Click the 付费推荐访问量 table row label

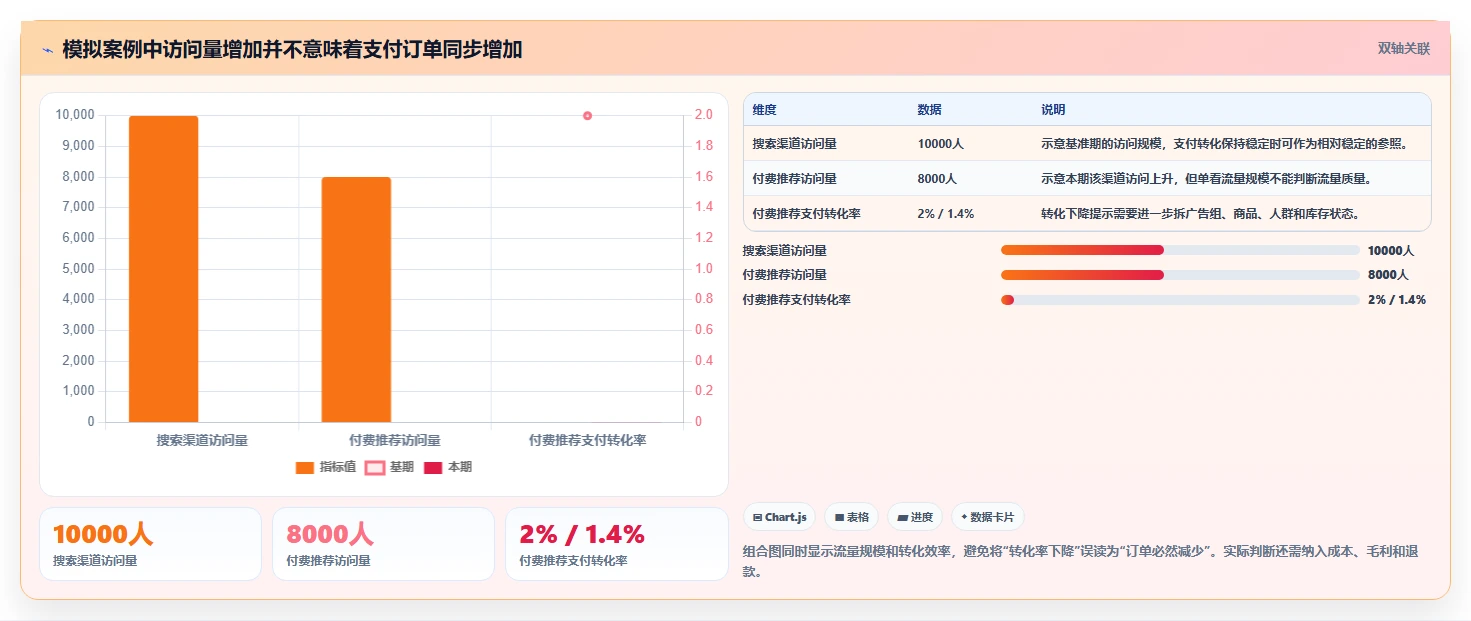pyautogui.click(x=794, y=179)
